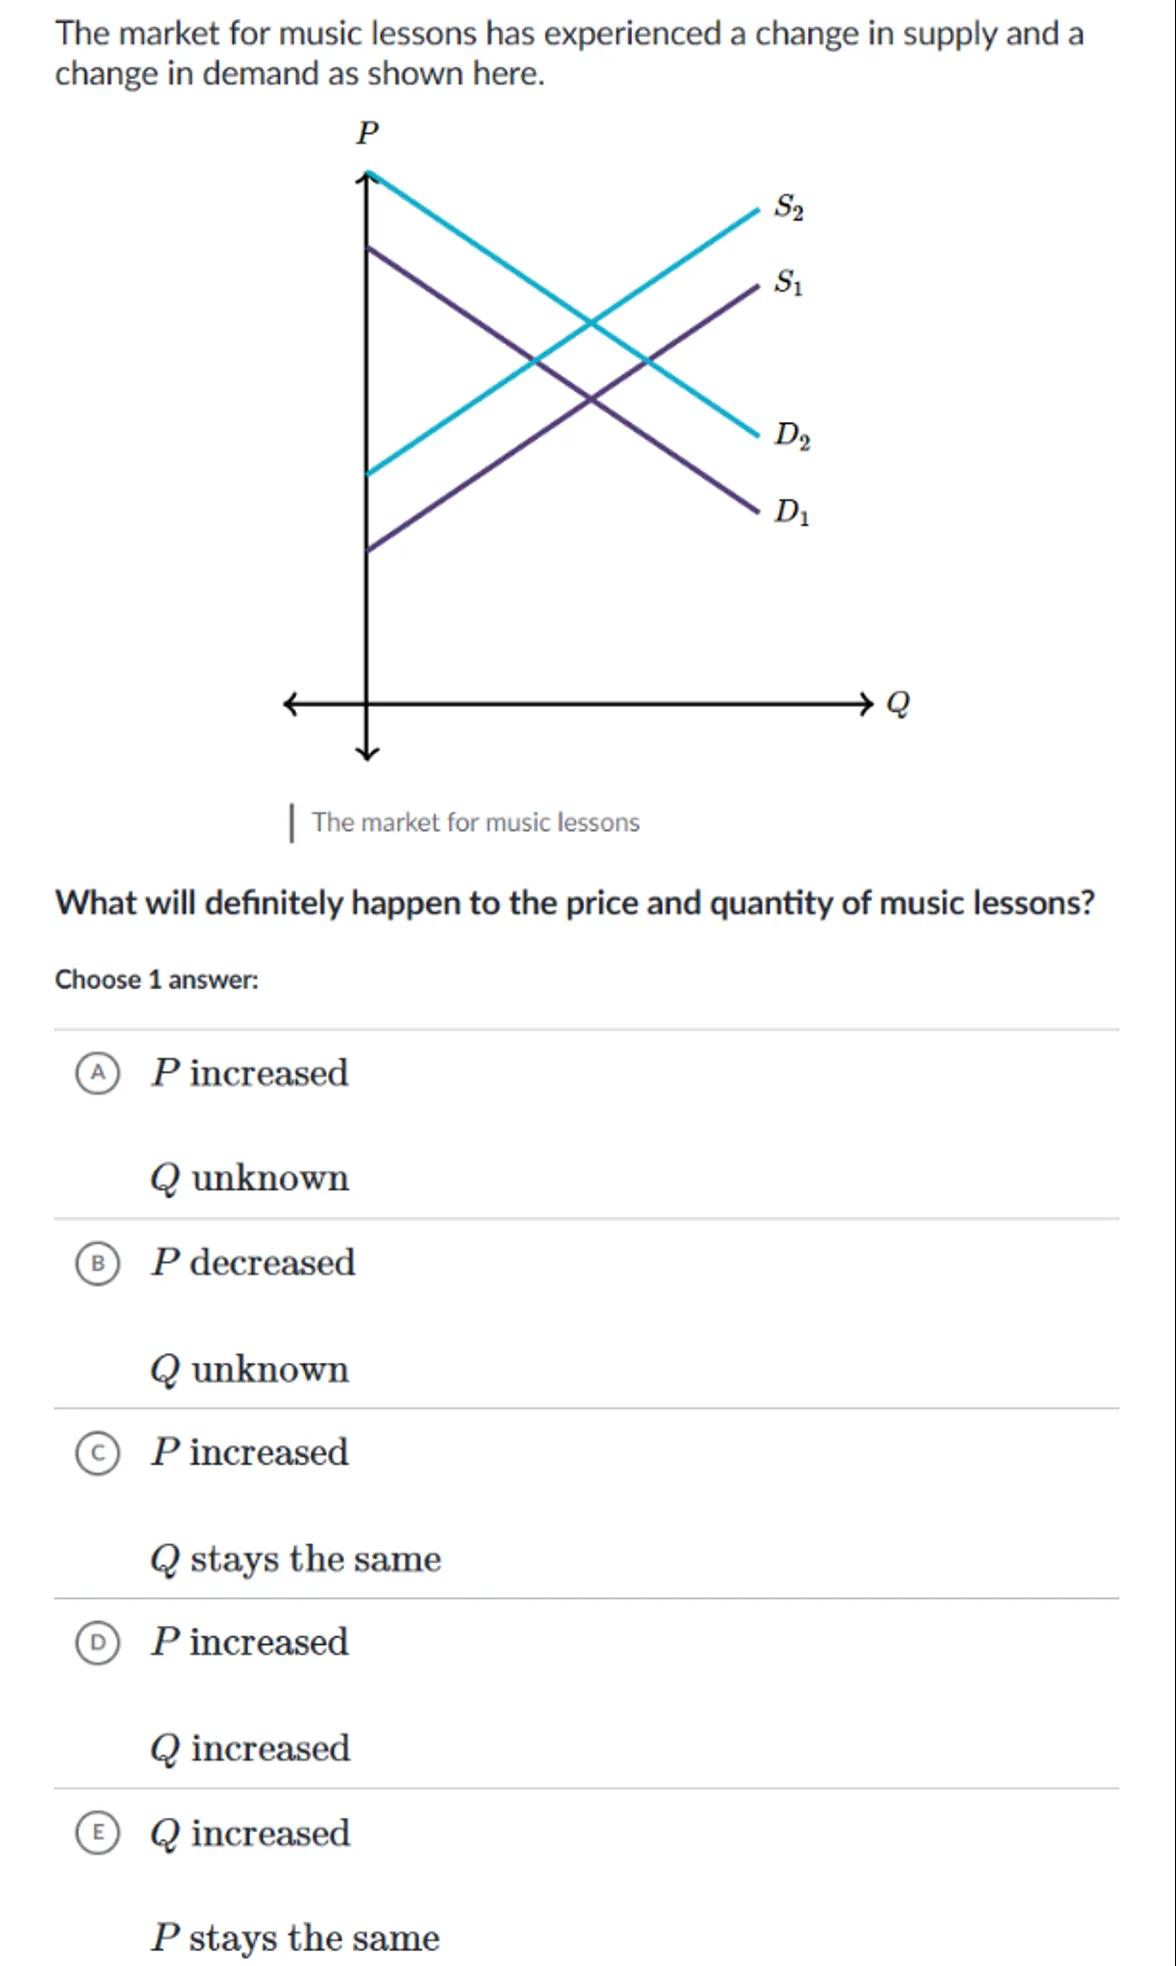
Task: Select answer choice B radio button
Action: [x=97, y=1264]
